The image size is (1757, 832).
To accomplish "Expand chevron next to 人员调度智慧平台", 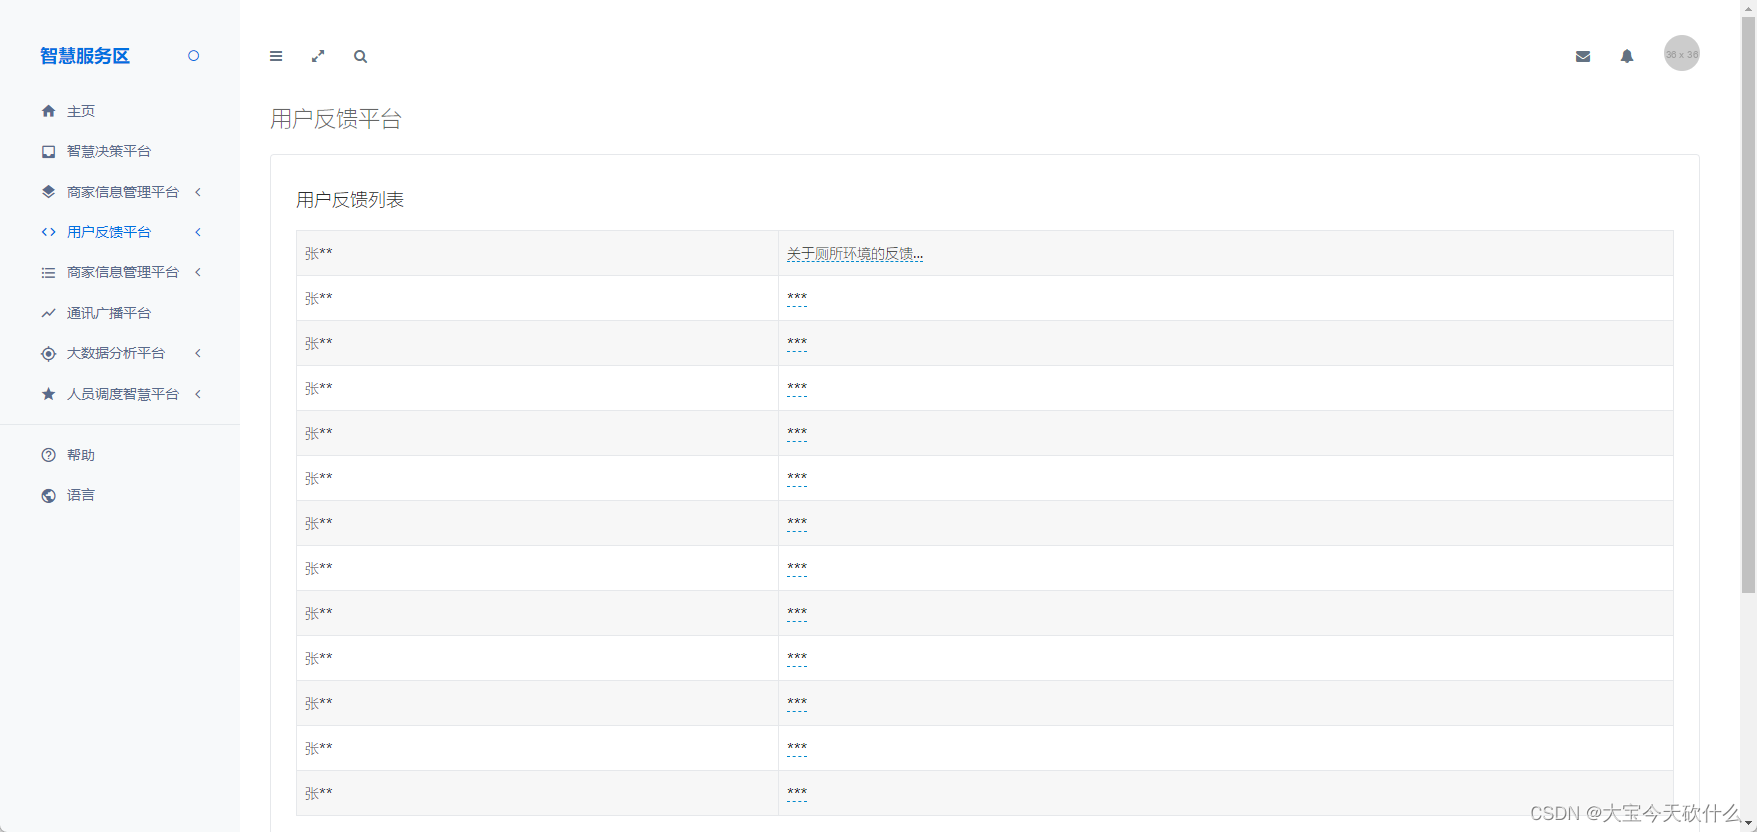I will tap(198, 394).
